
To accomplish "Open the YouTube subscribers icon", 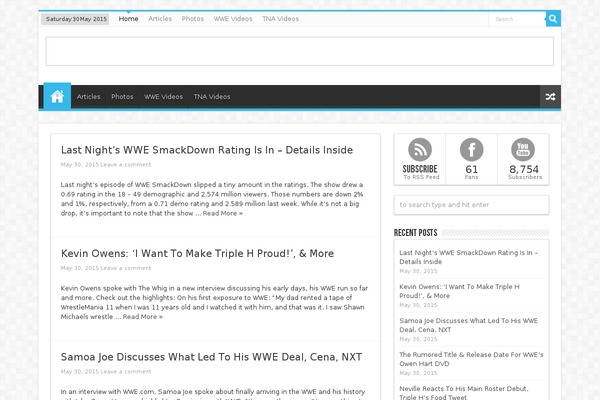I will pyautogui.click(x=523, y=149).
